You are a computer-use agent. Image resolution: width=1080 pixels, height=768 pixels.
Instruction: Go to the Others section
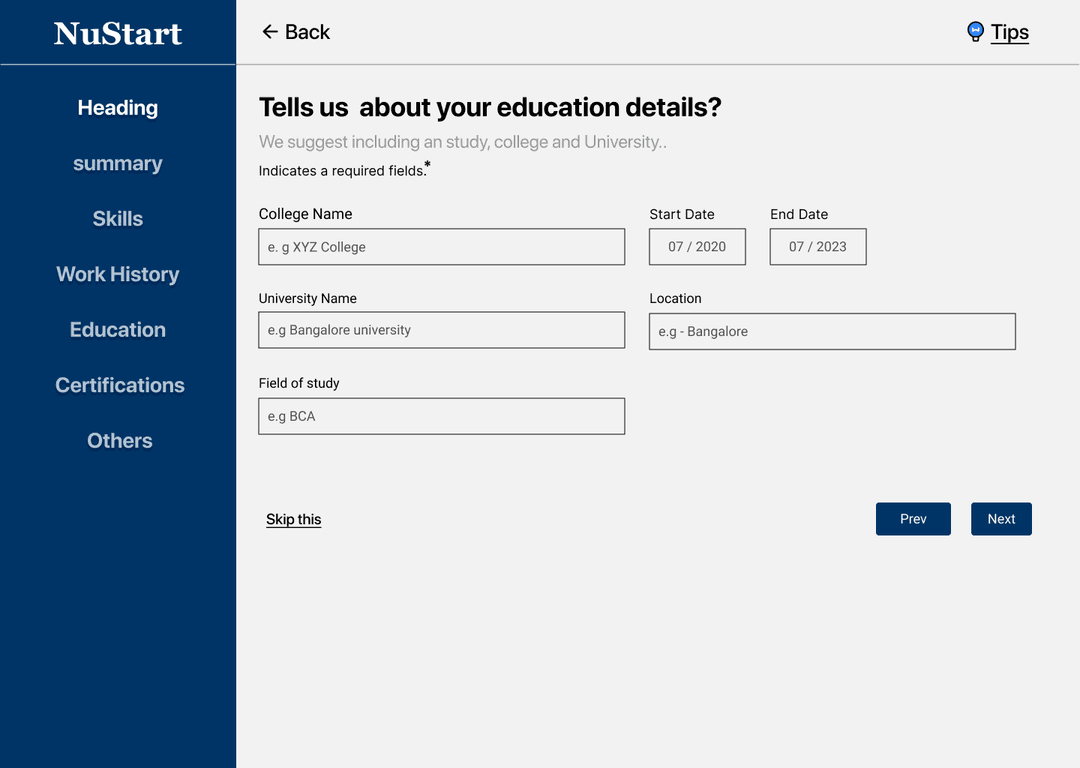click(120, 441)
